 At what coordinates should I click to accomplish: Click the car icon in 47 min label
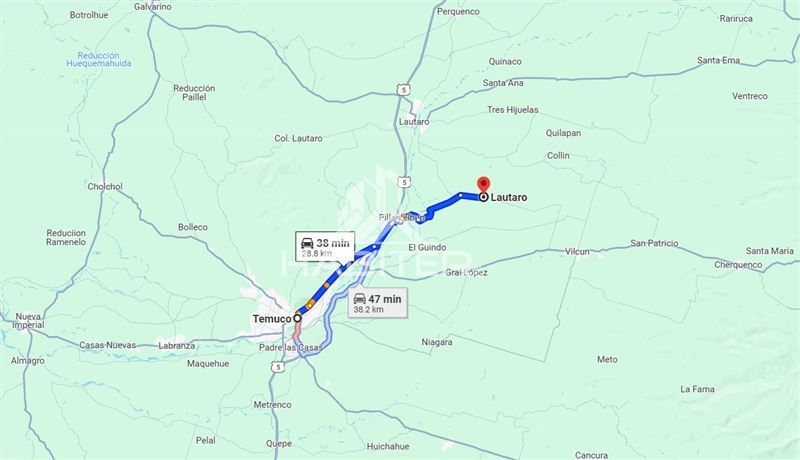(360, 299)
